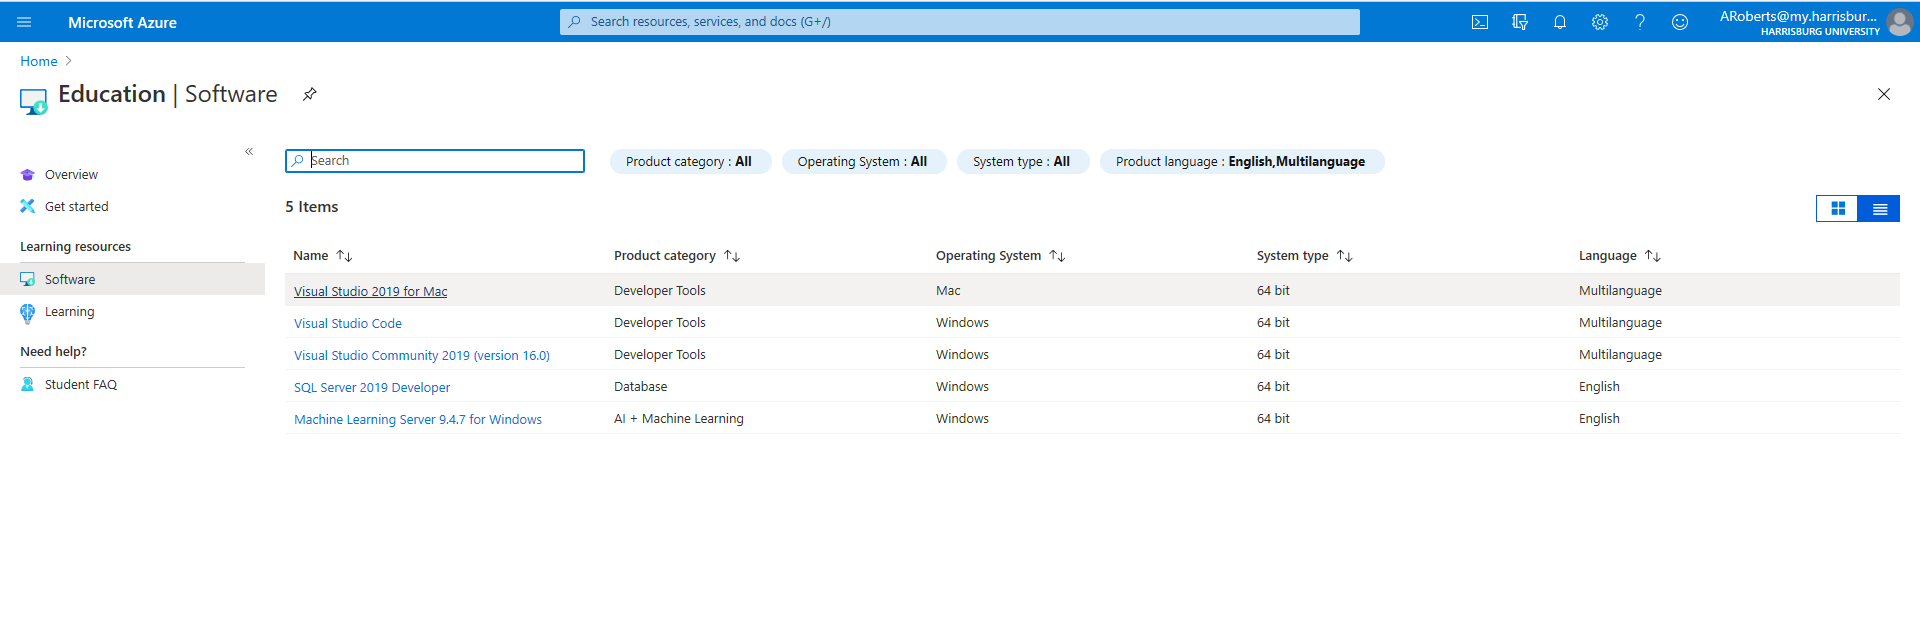1920x644 pixels.
Task: Click the software Search field
Action: [x=435, y=161]
